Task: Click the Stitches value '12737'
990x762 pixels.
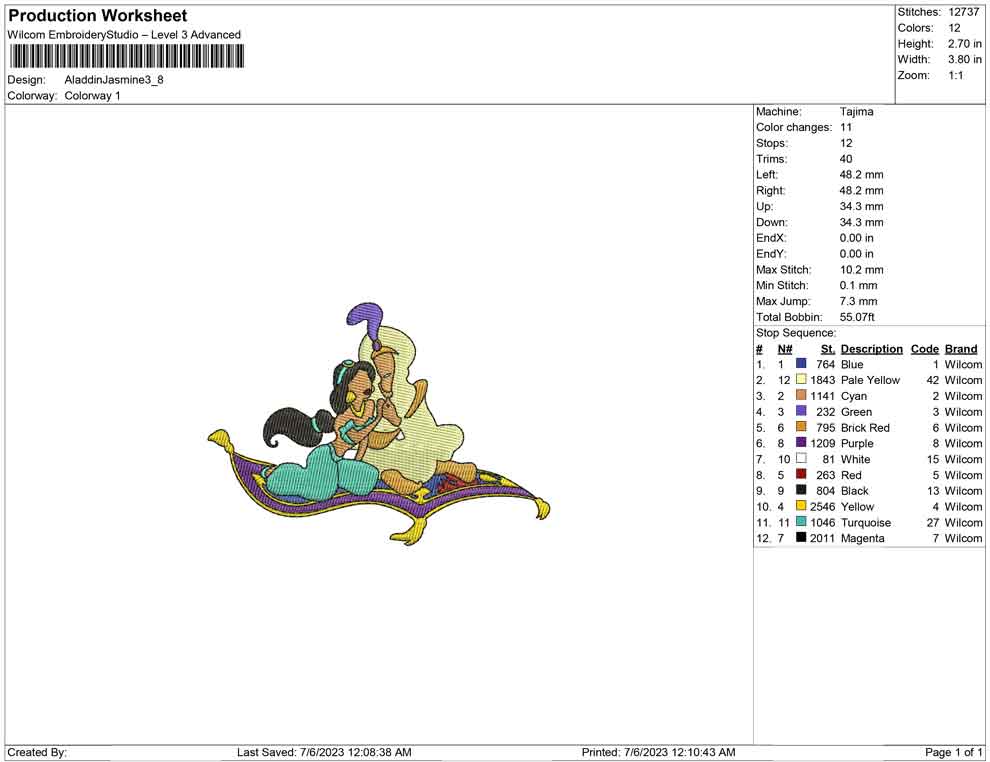Action: (x=963, y=12)
